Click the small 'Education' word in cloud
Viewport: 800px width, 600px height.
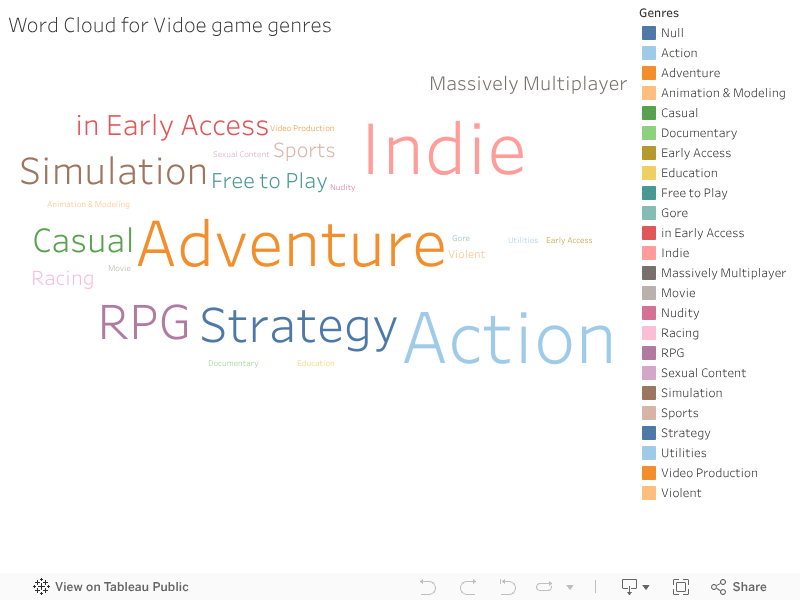tap(316, 363)
